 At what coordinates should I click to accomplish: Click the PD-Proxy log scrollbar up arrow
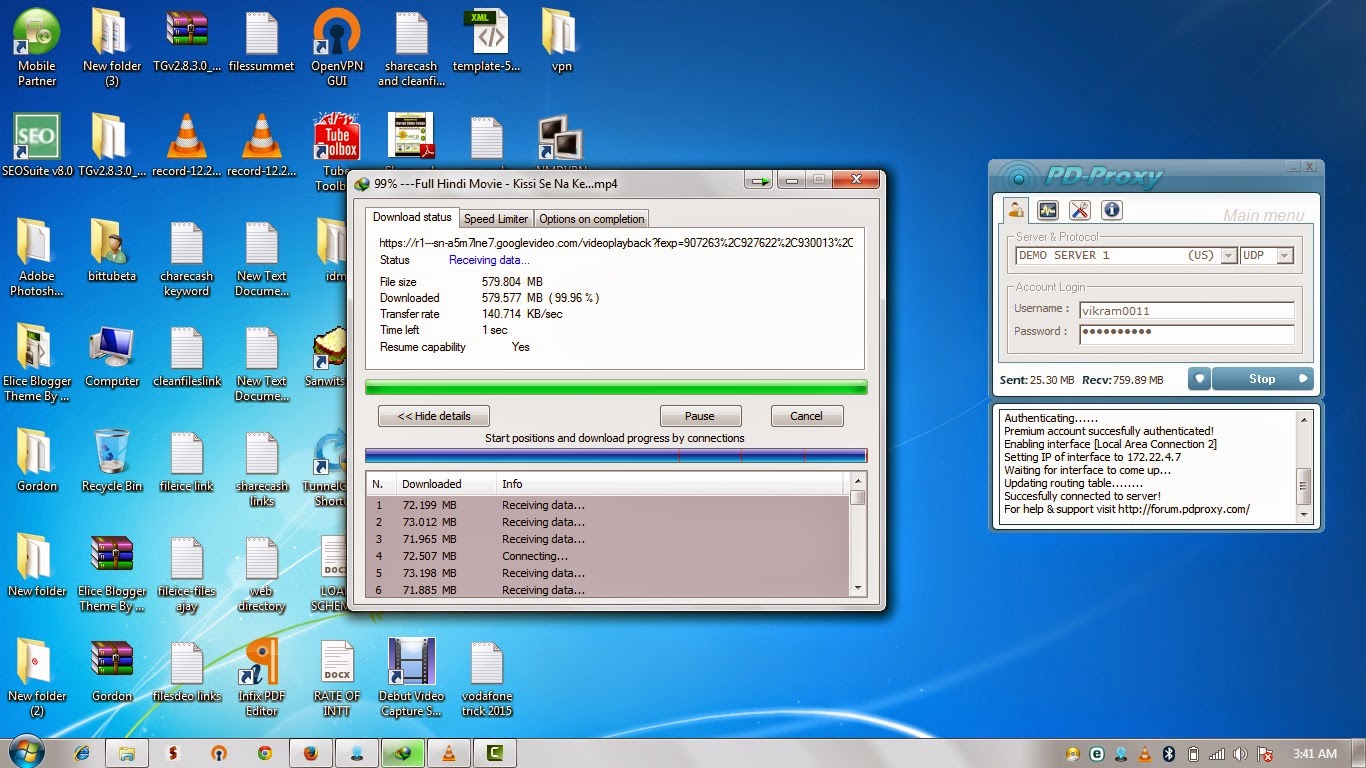(x=1303, y=418)
